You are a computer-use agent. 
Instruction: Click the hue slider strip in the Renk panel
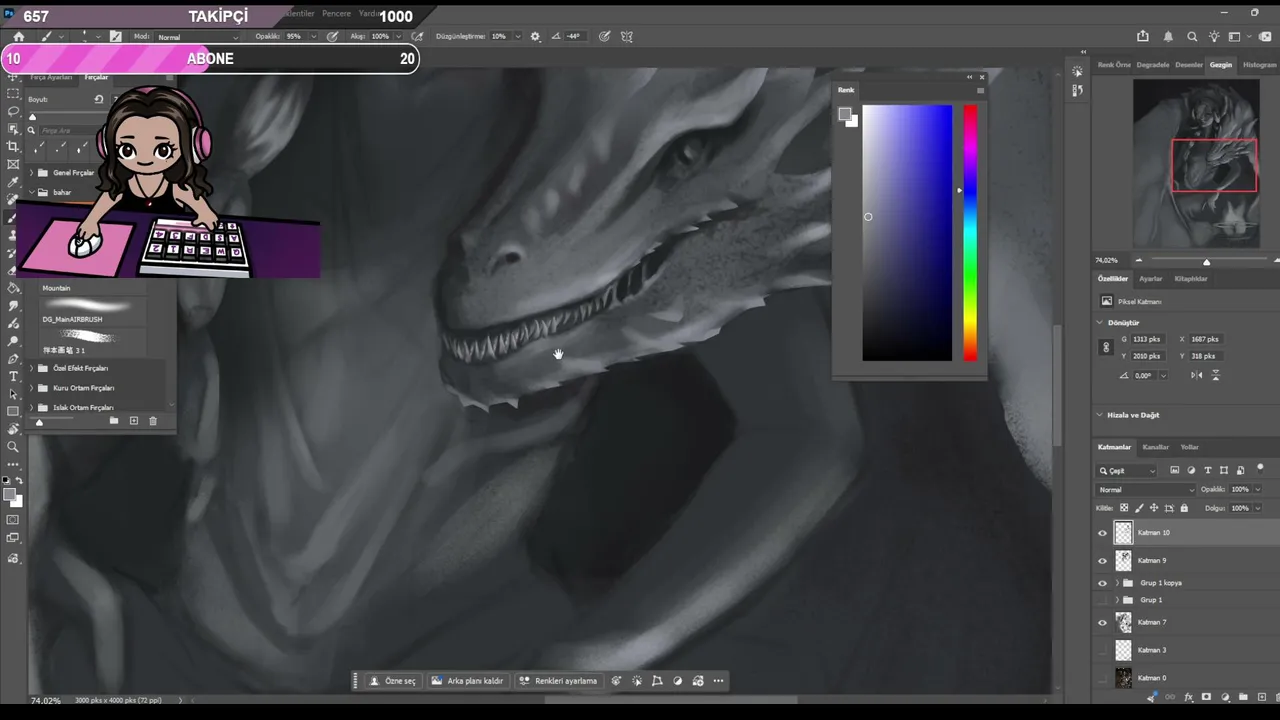pyautogui.click(x=970, y=232)
